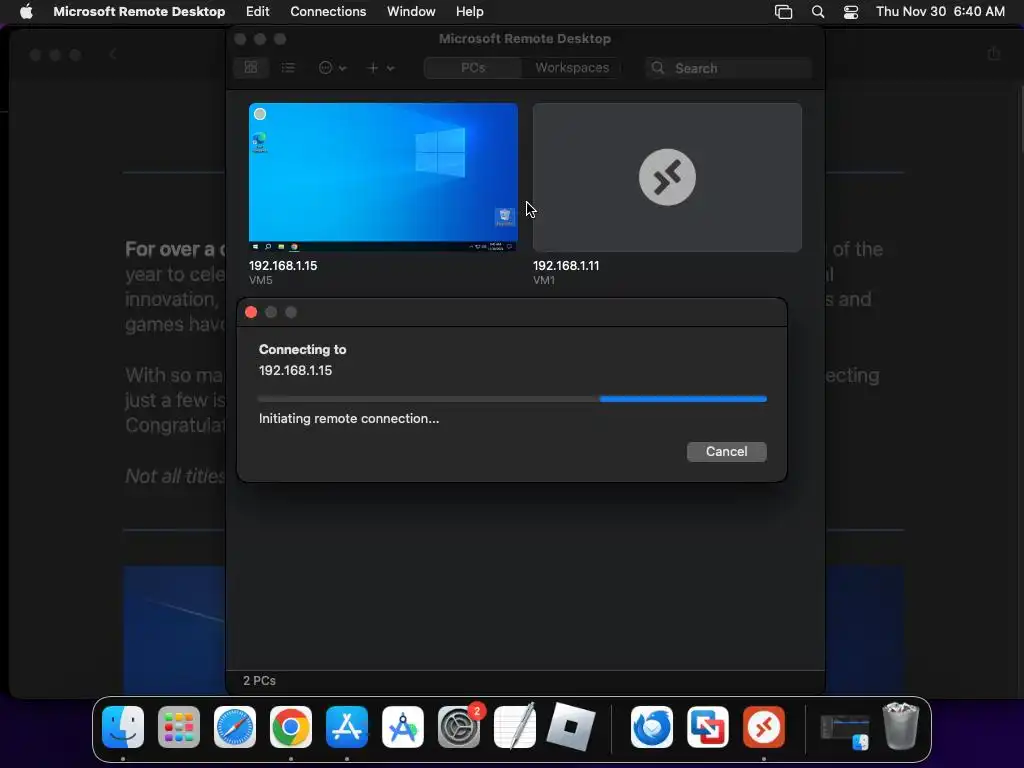This screenshot has width=1024, height=768.
Task: Click the connection progress bar
Action: coord(512,398)
